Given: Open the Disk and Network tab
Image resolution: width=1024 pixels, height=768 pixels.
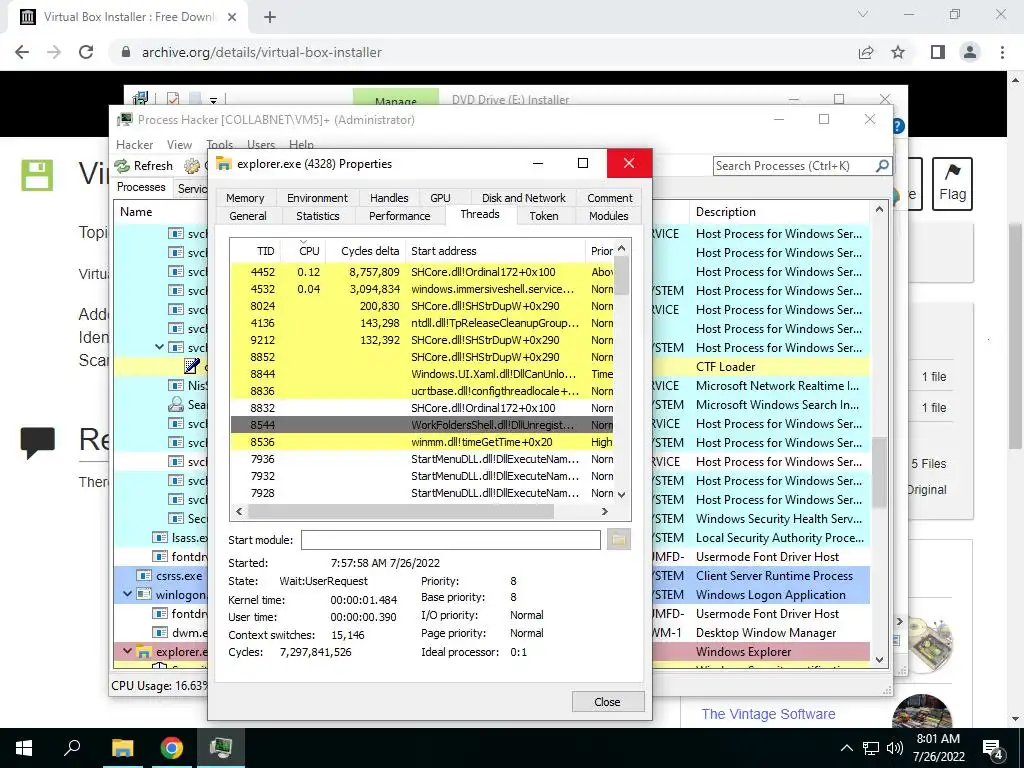Looking at the screenshot, I should [x=524, y=198].
